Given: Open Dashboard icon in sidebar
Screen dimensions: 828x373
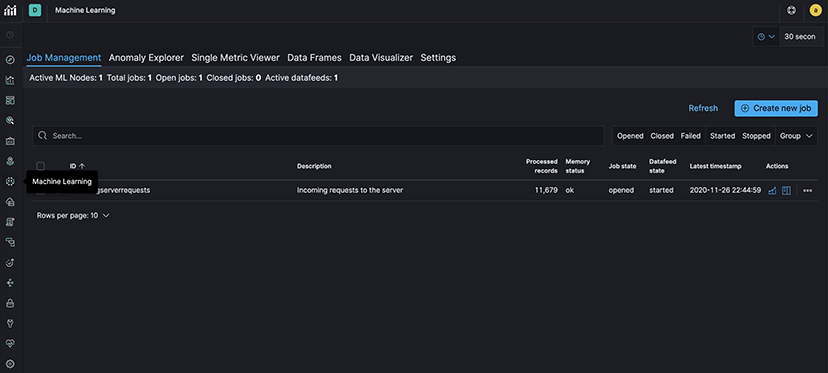Looking at the screenshot, I should [x=10, y=100].
